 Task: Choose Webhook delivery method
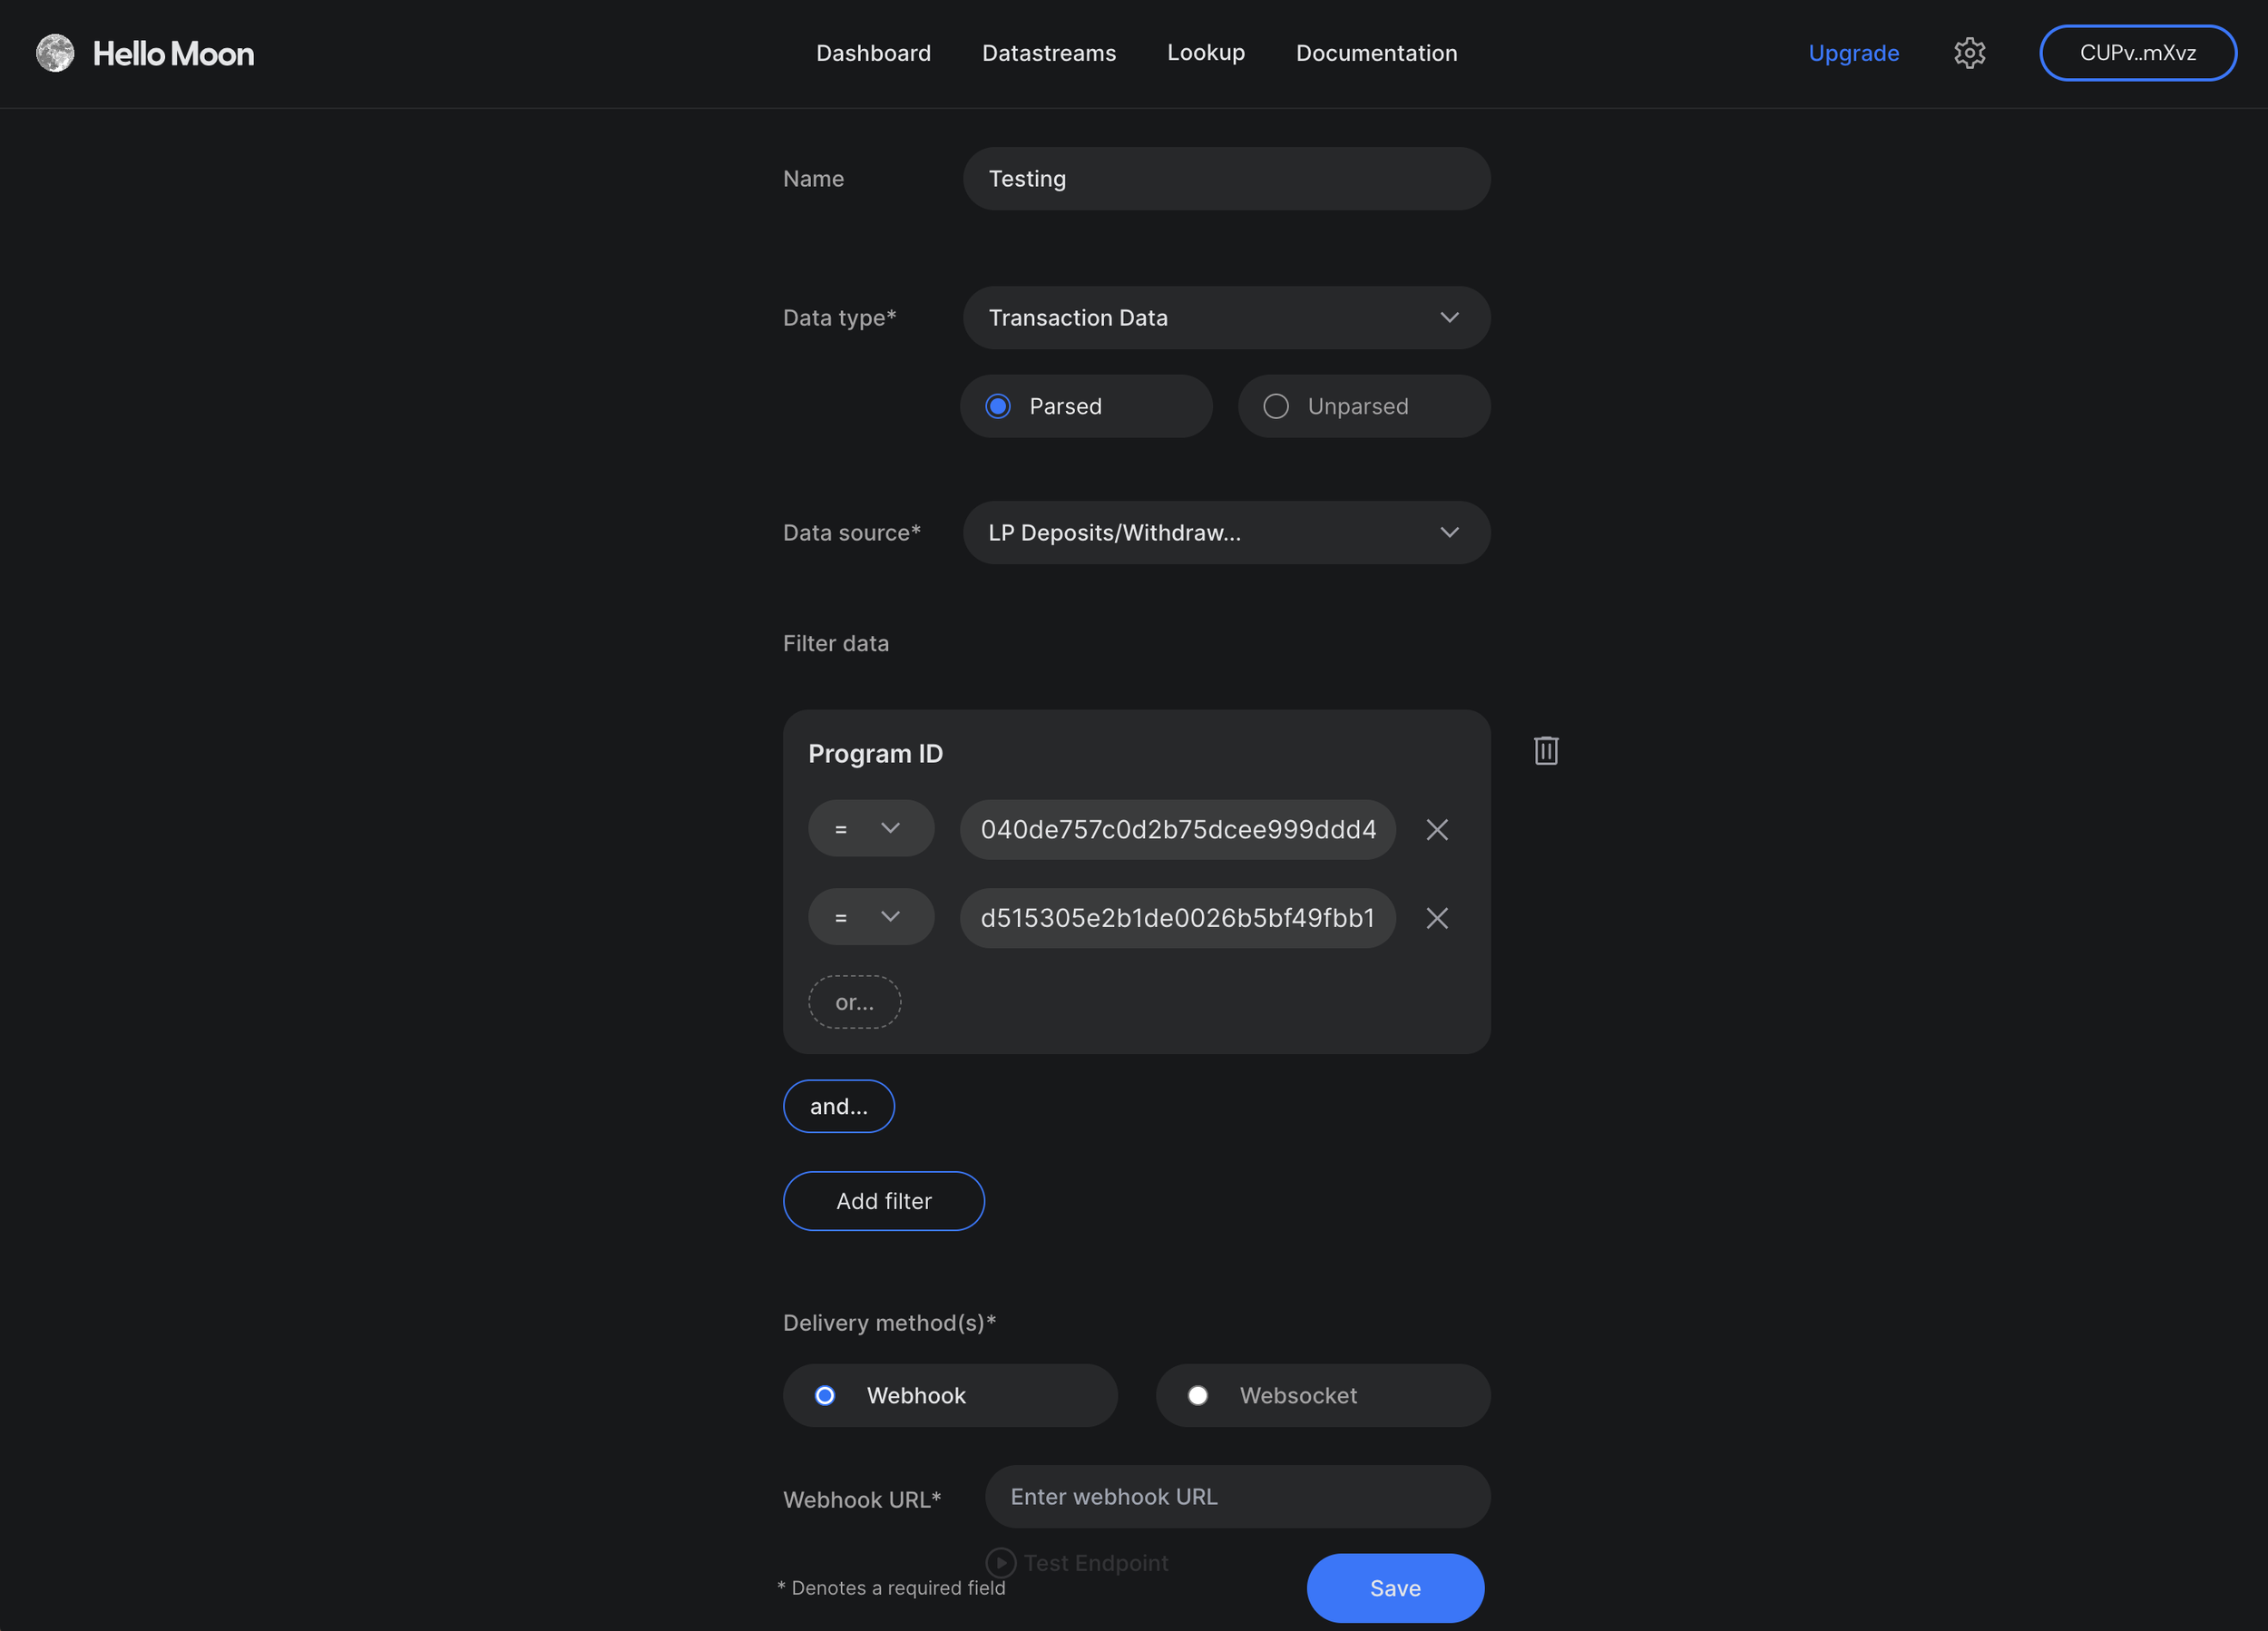(950, 1395)
